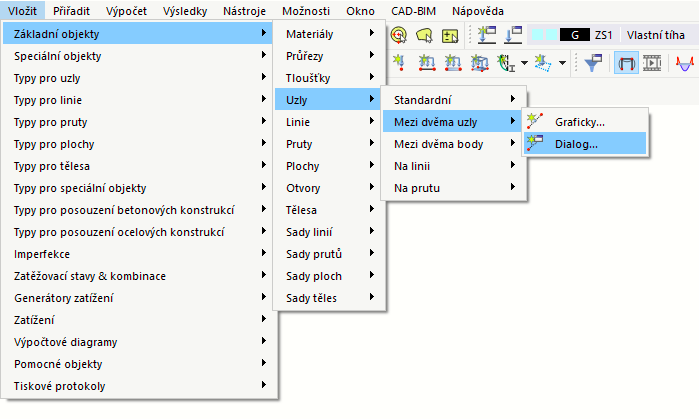The image size is (699, 419).
Task: Select the free rectangular load tool
Action: tap(543, 63)
